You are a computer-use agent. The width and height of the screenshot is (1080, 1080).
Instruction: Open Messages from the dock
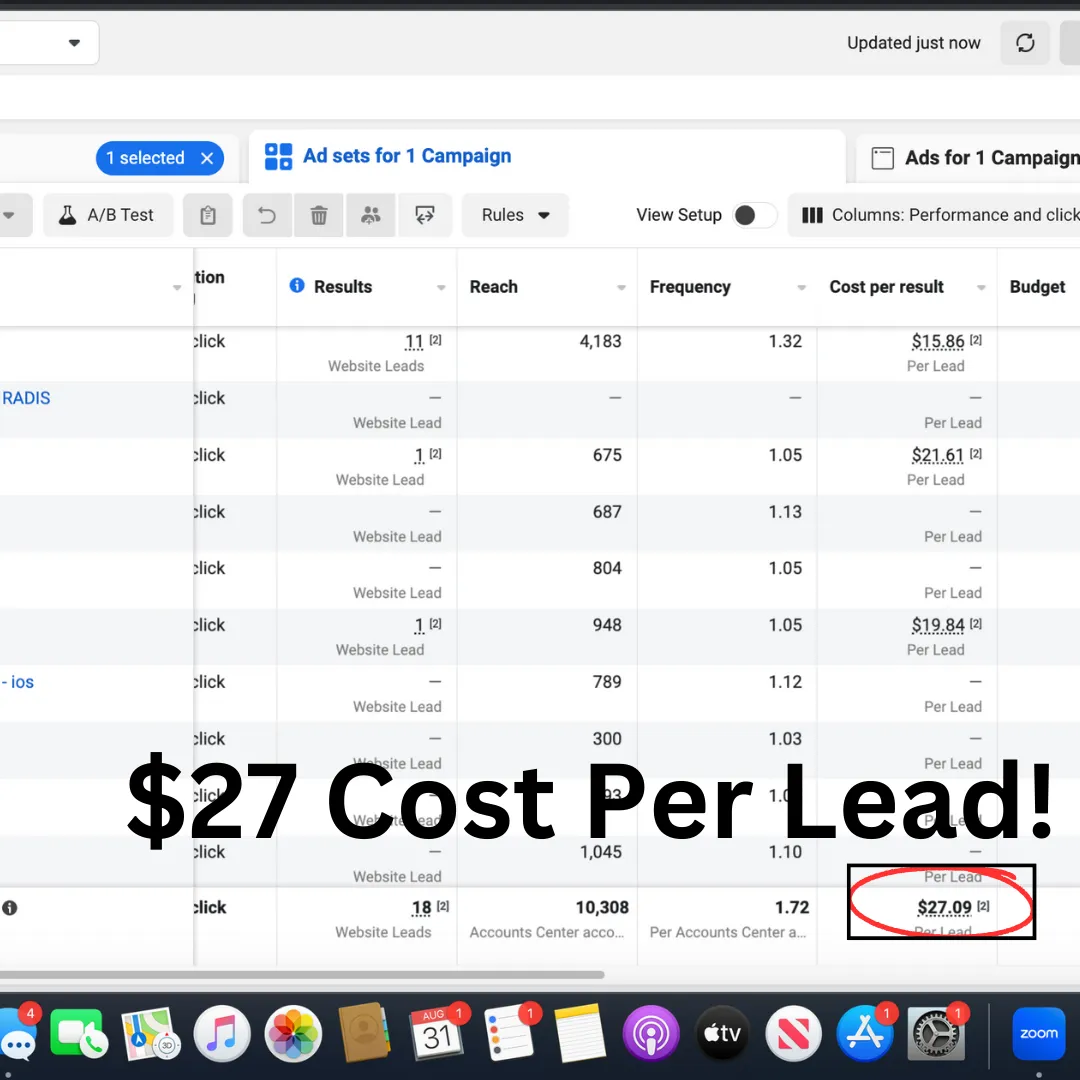coord(17,1034)
